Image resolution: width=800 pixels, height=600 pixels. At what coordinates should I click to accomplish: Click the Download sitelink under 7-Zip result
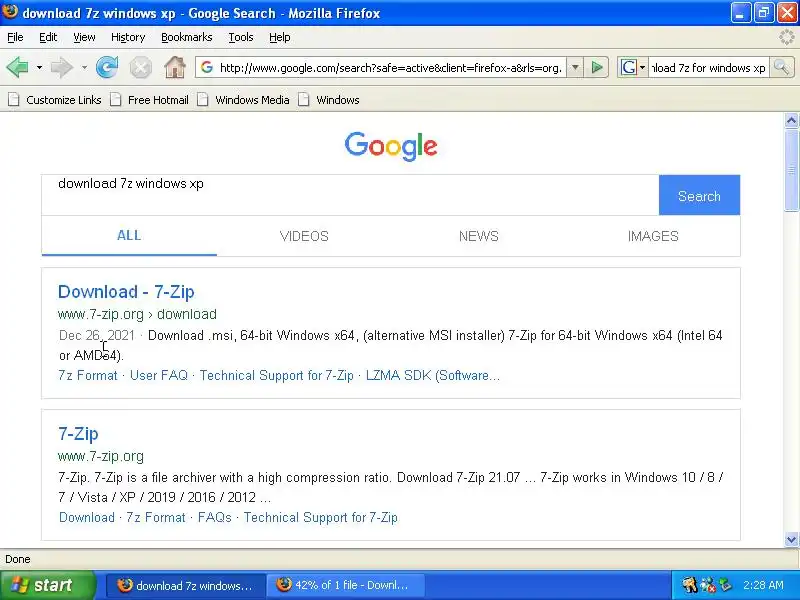click(x=87, y=517)
